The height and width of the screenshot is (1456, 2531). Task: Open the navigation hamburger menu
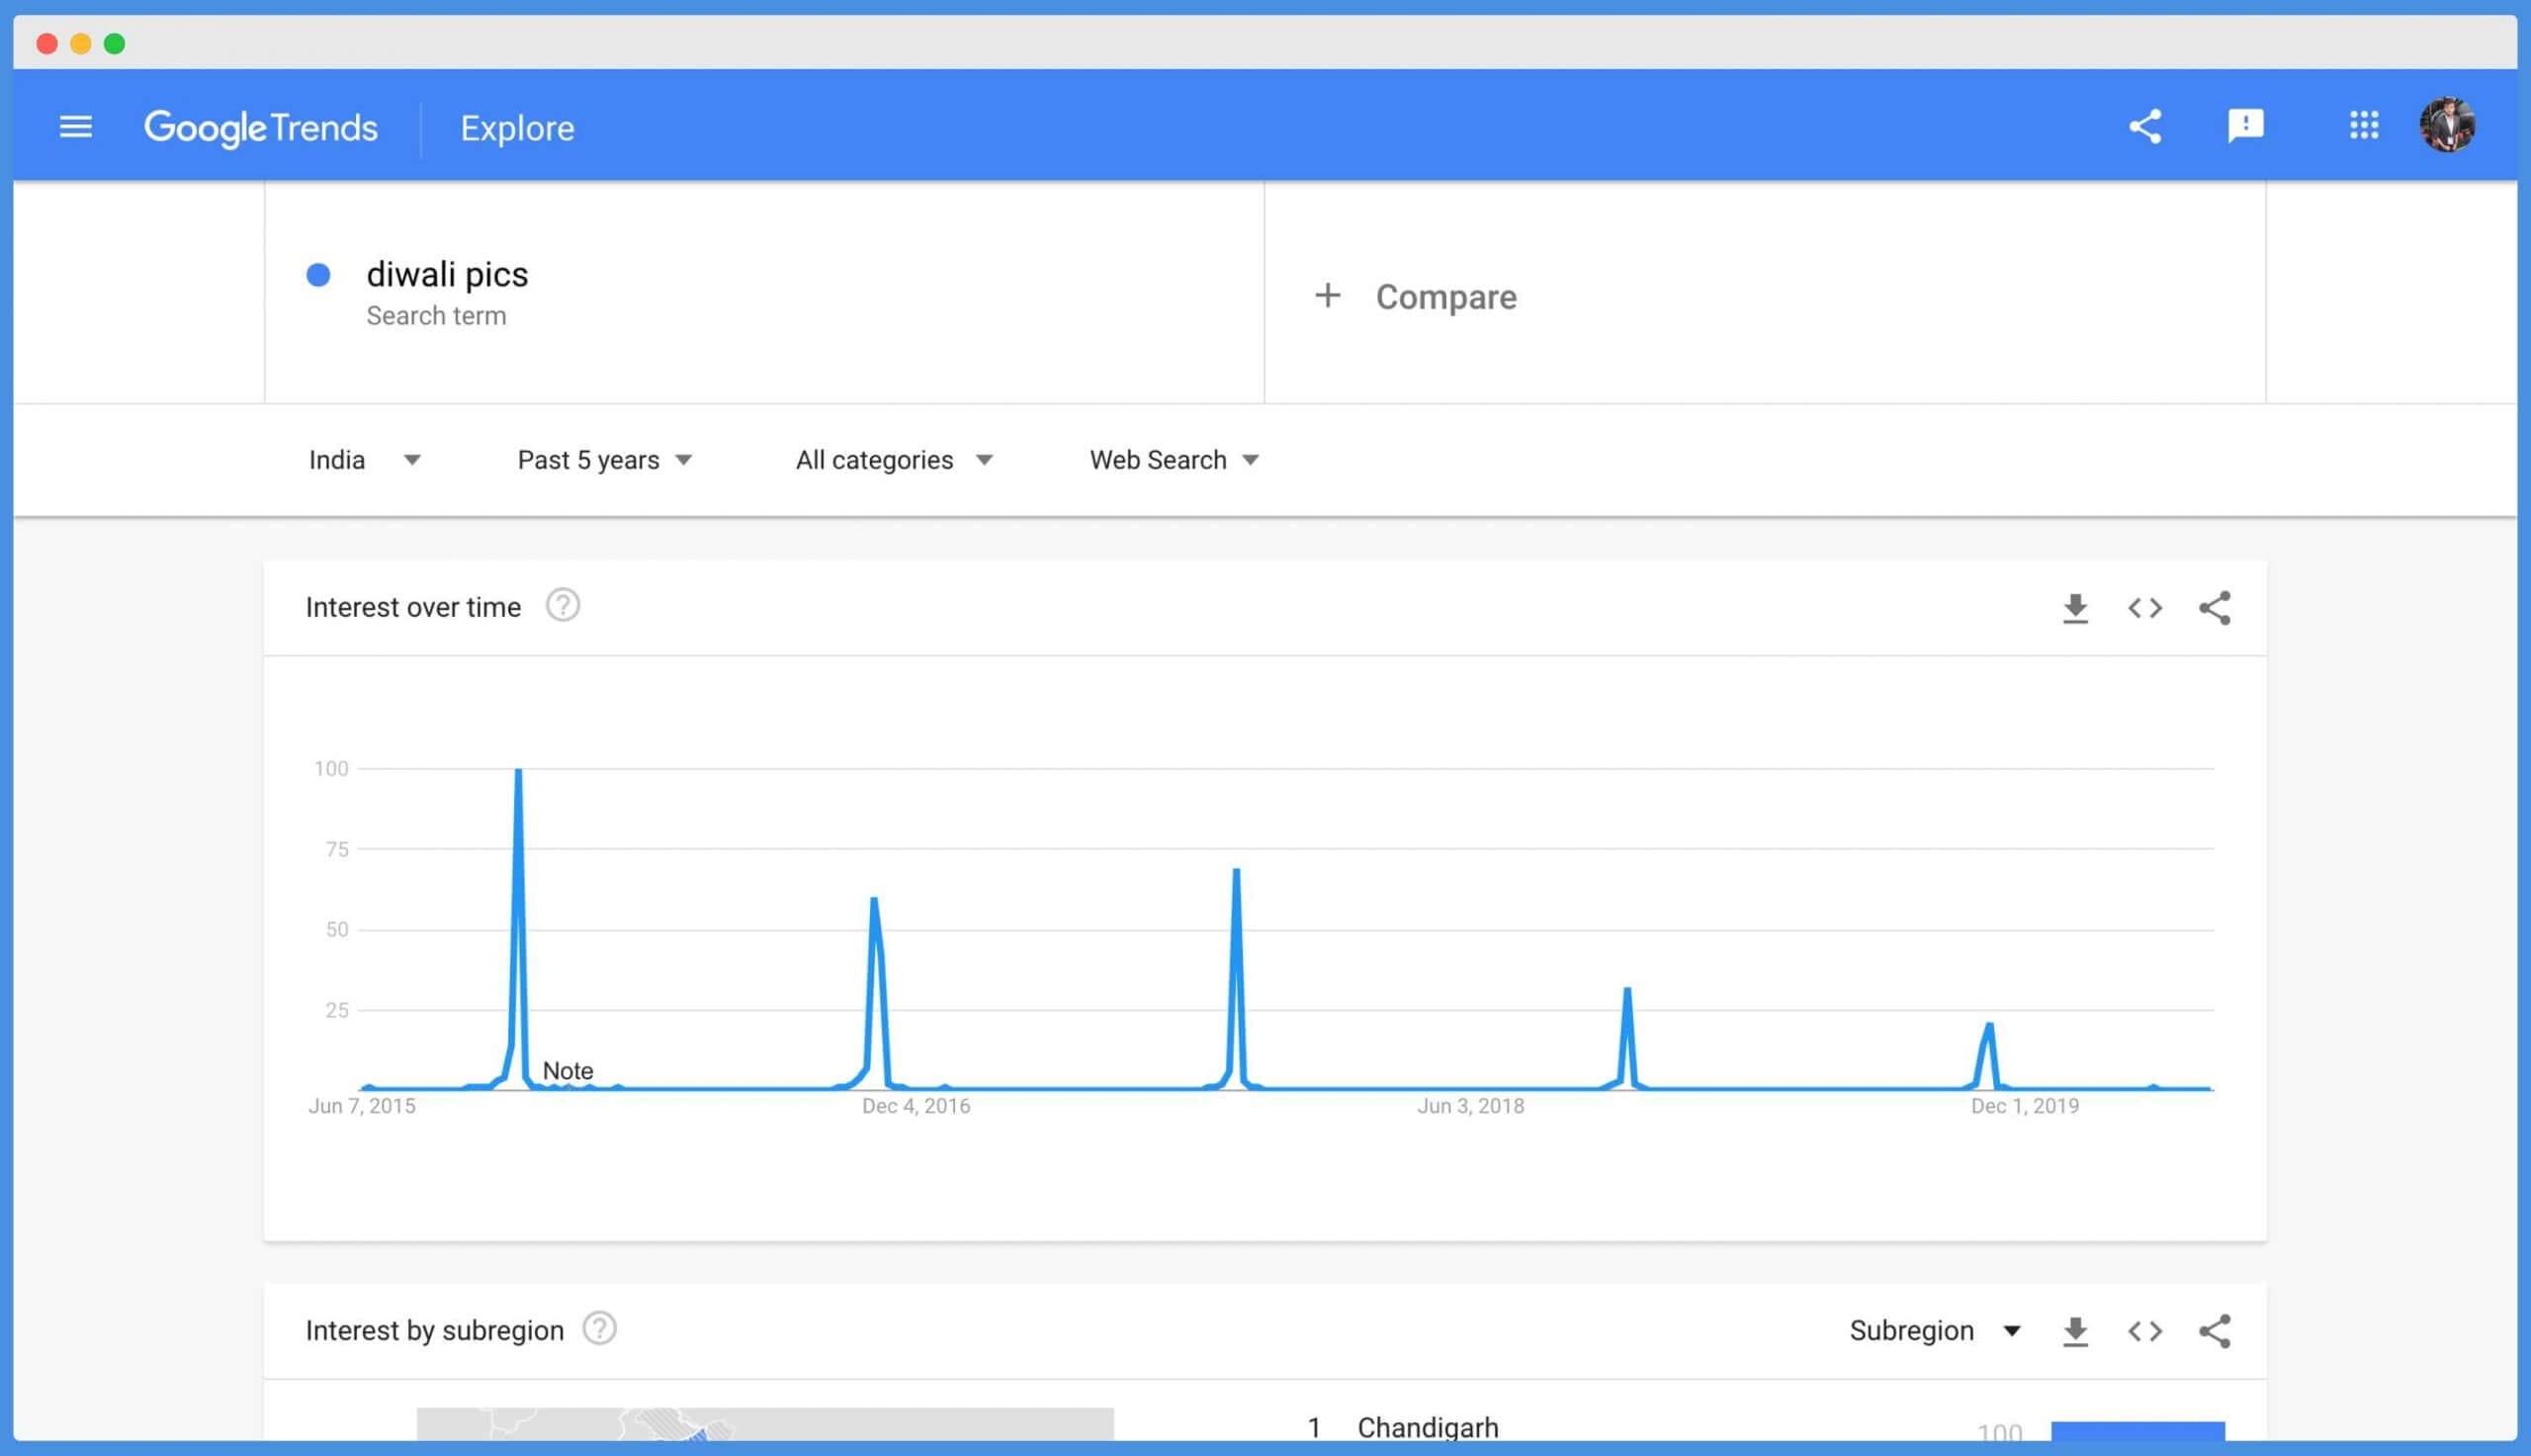tap(75, 126)
